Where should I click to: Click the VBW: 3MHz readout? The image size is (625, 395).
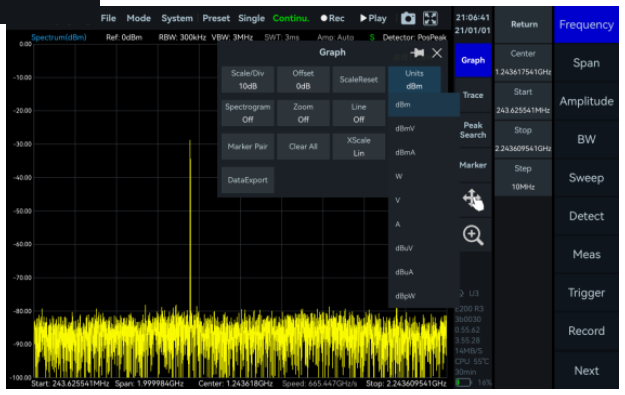[x=232, y=37]
